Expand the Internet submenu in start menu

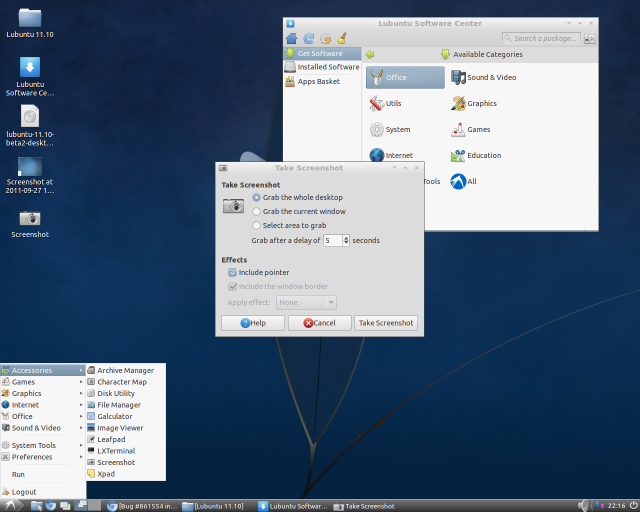pos(43,405)
